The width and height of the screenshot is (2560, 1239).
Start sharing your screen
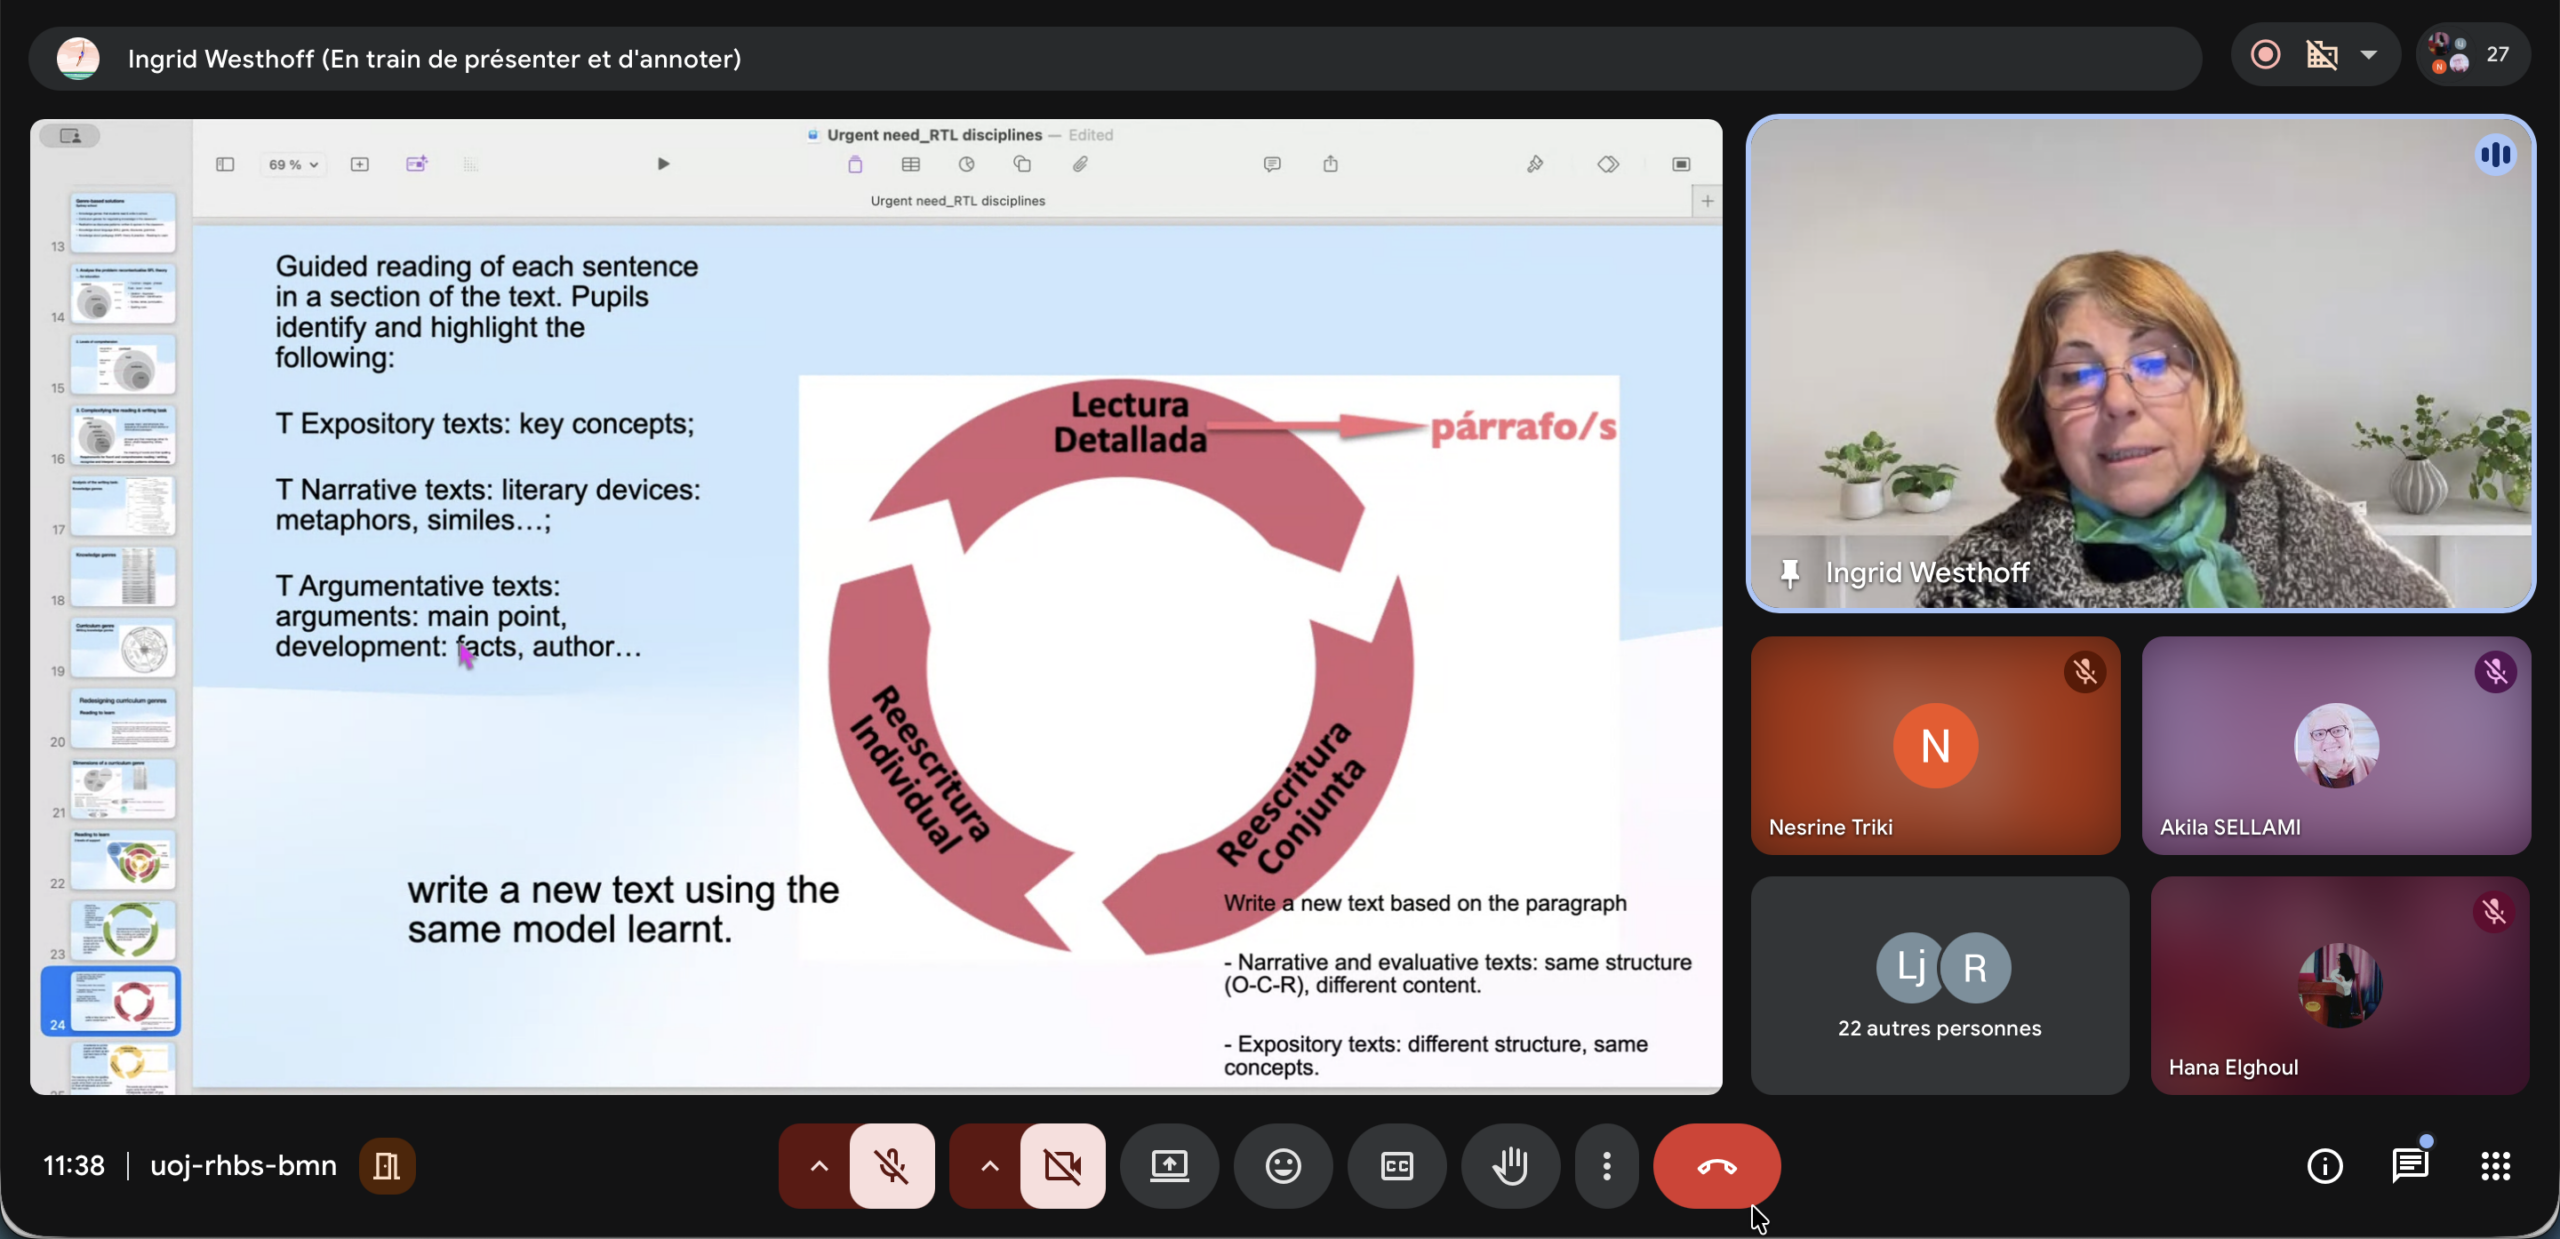[1169, 1166]
